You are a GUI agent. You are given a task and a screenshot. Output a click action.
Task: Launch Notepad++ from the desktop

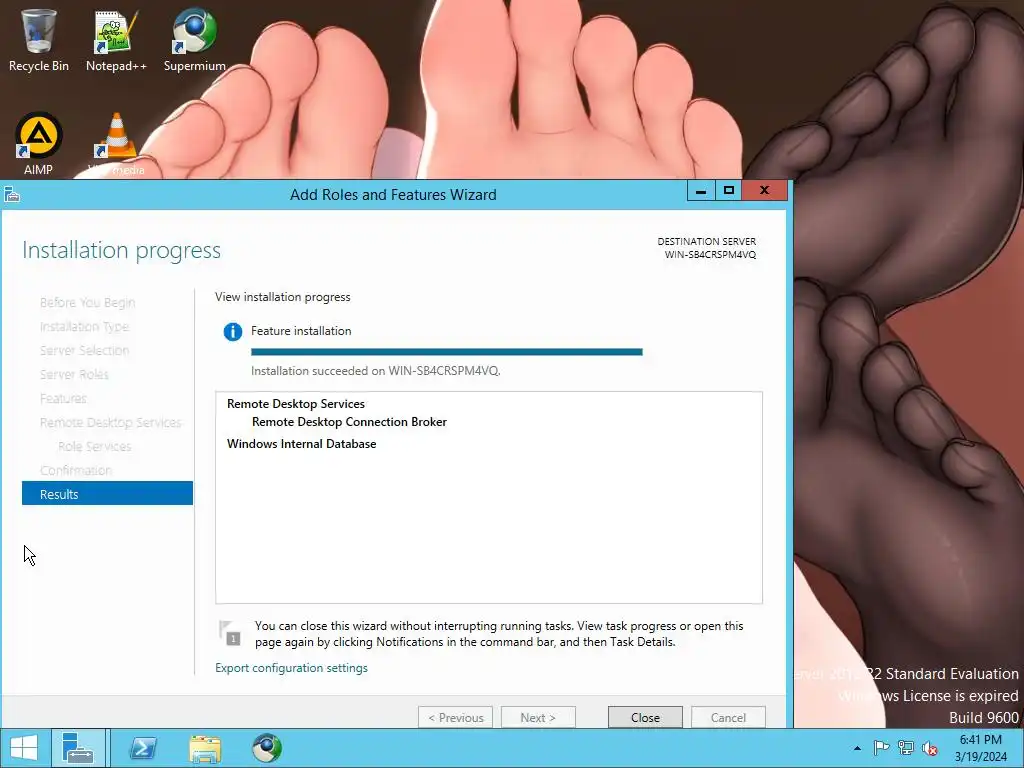pos(116,40)
